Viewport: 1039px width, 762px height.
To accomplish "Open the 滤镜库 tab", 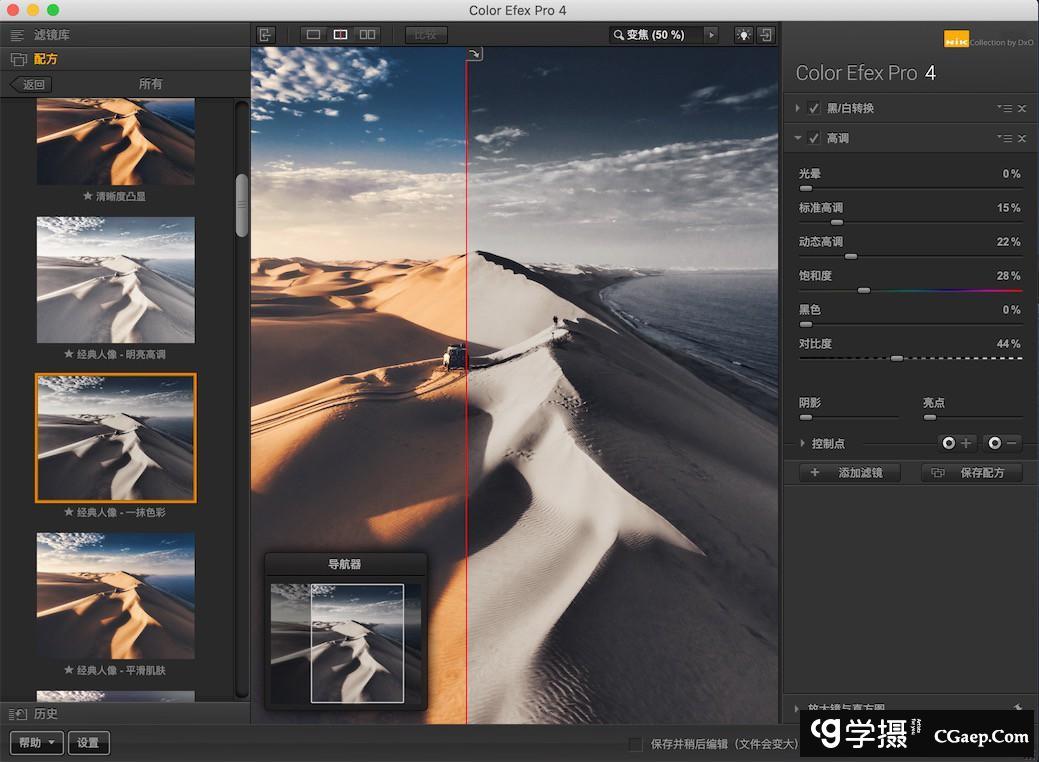I will pos(51,35).
